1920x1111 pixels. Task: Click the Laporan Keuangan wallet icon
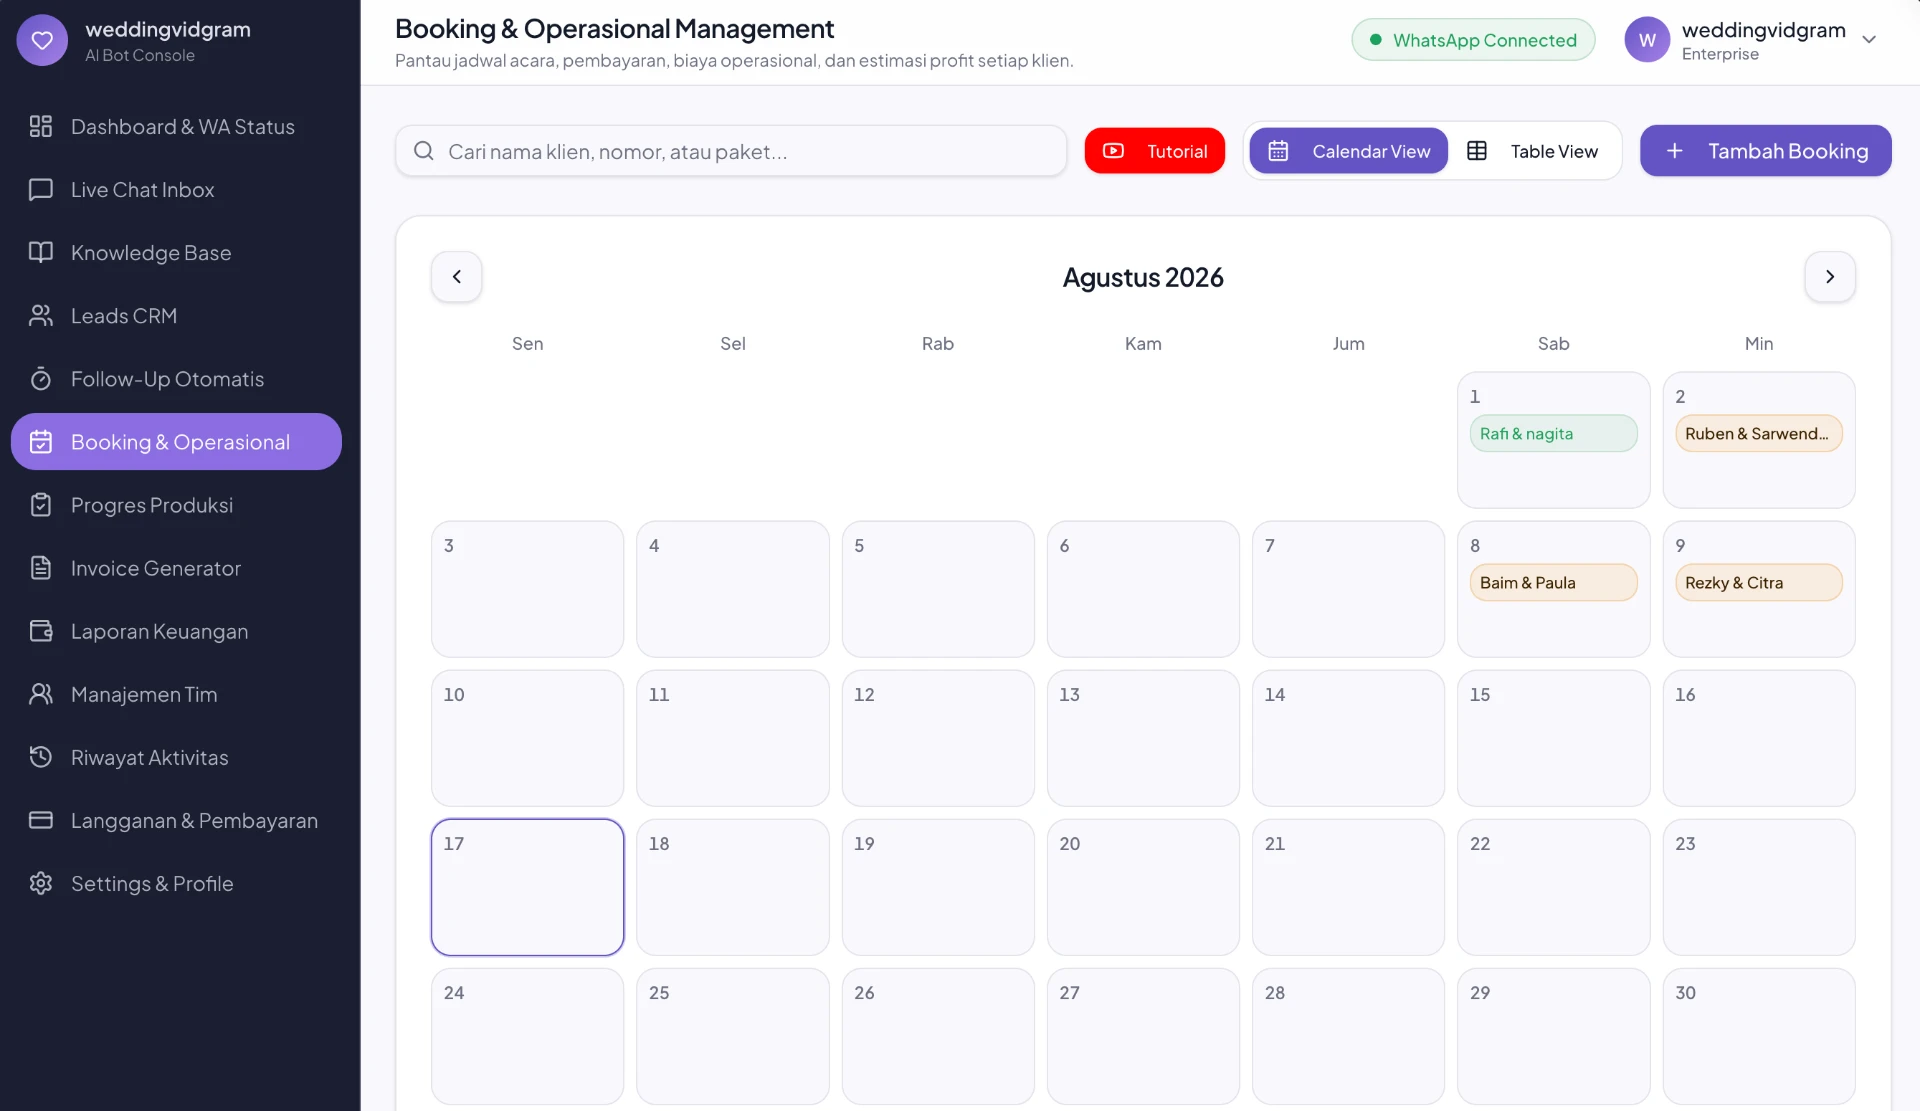tap(41, 630)
